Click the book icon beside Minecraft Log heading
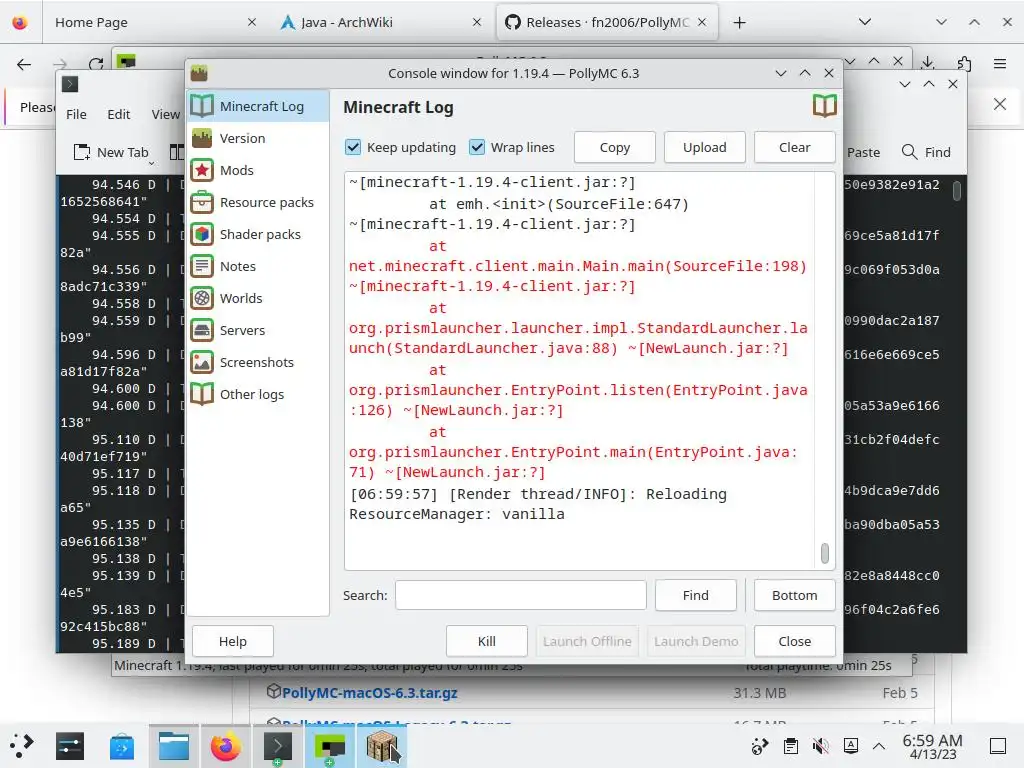The width and height of the screenshot is (1024, 768). tap(824, 105)
